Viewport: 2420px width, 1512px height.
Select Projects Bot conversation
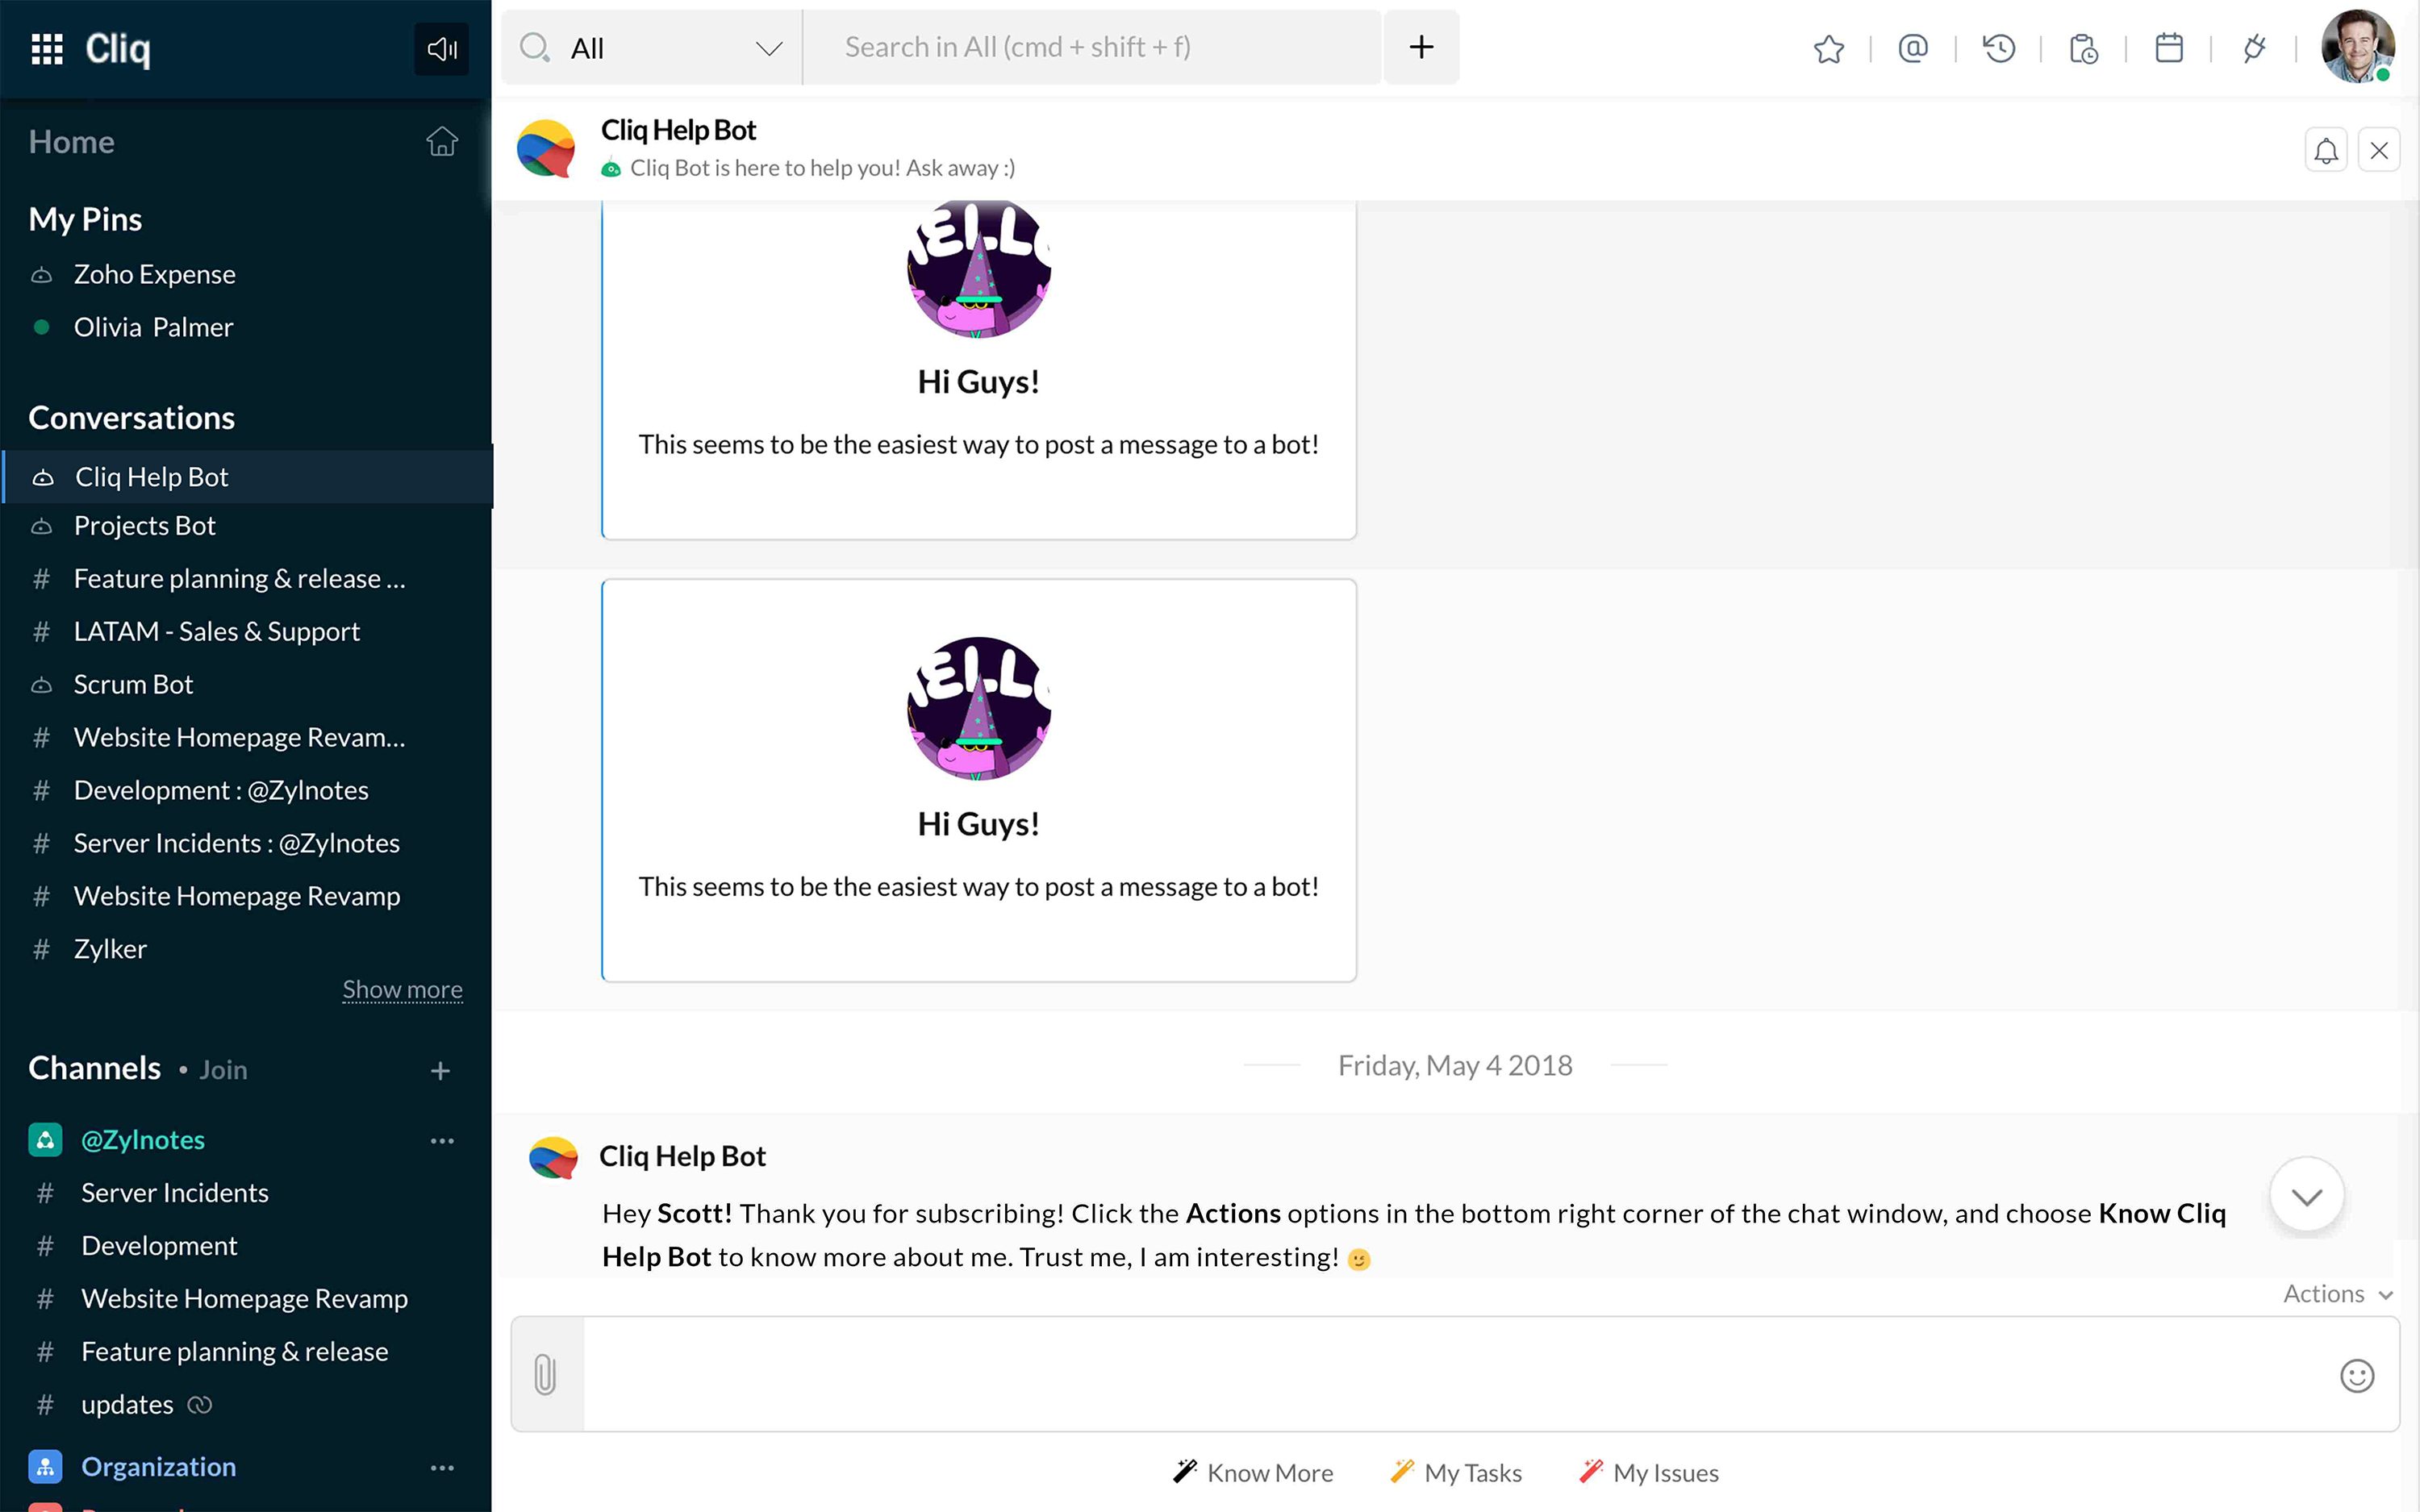[x=145, y=526]
